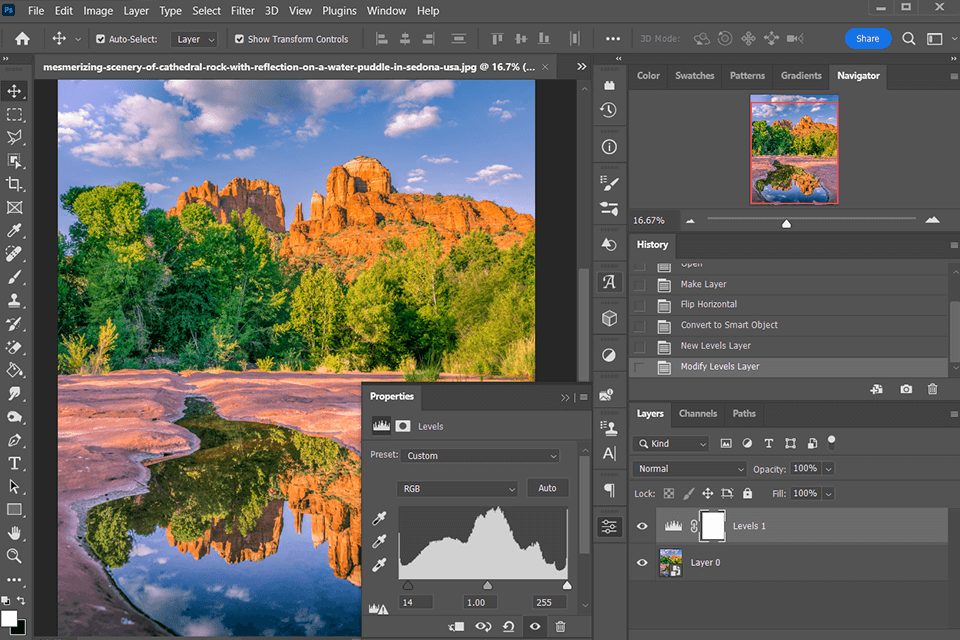Select the Zoom tool
This screenshot has width=960, height=640.
(x=14, y=556)
